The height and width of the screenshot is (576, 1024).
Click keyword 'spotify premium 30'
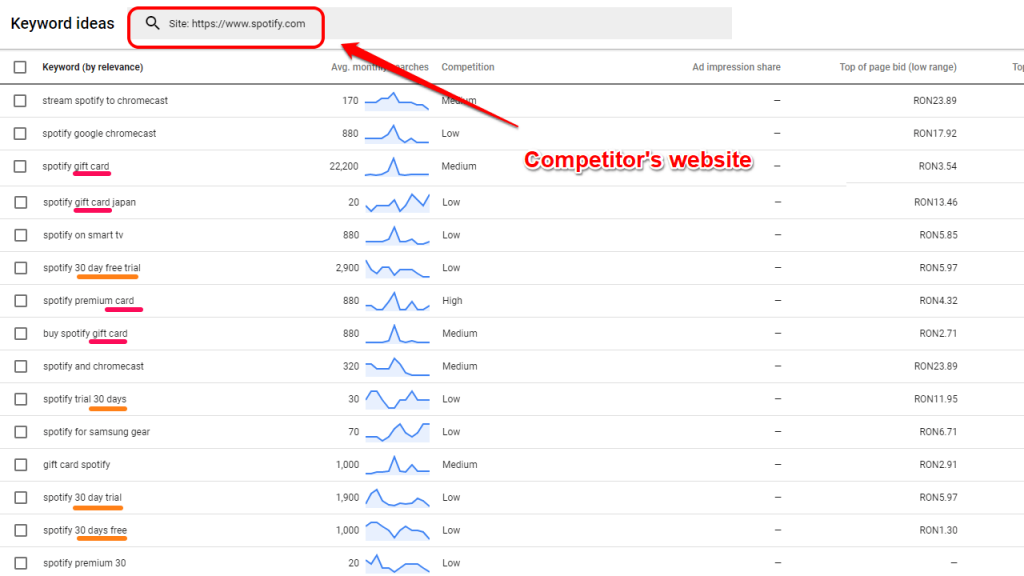pos(84,563)
